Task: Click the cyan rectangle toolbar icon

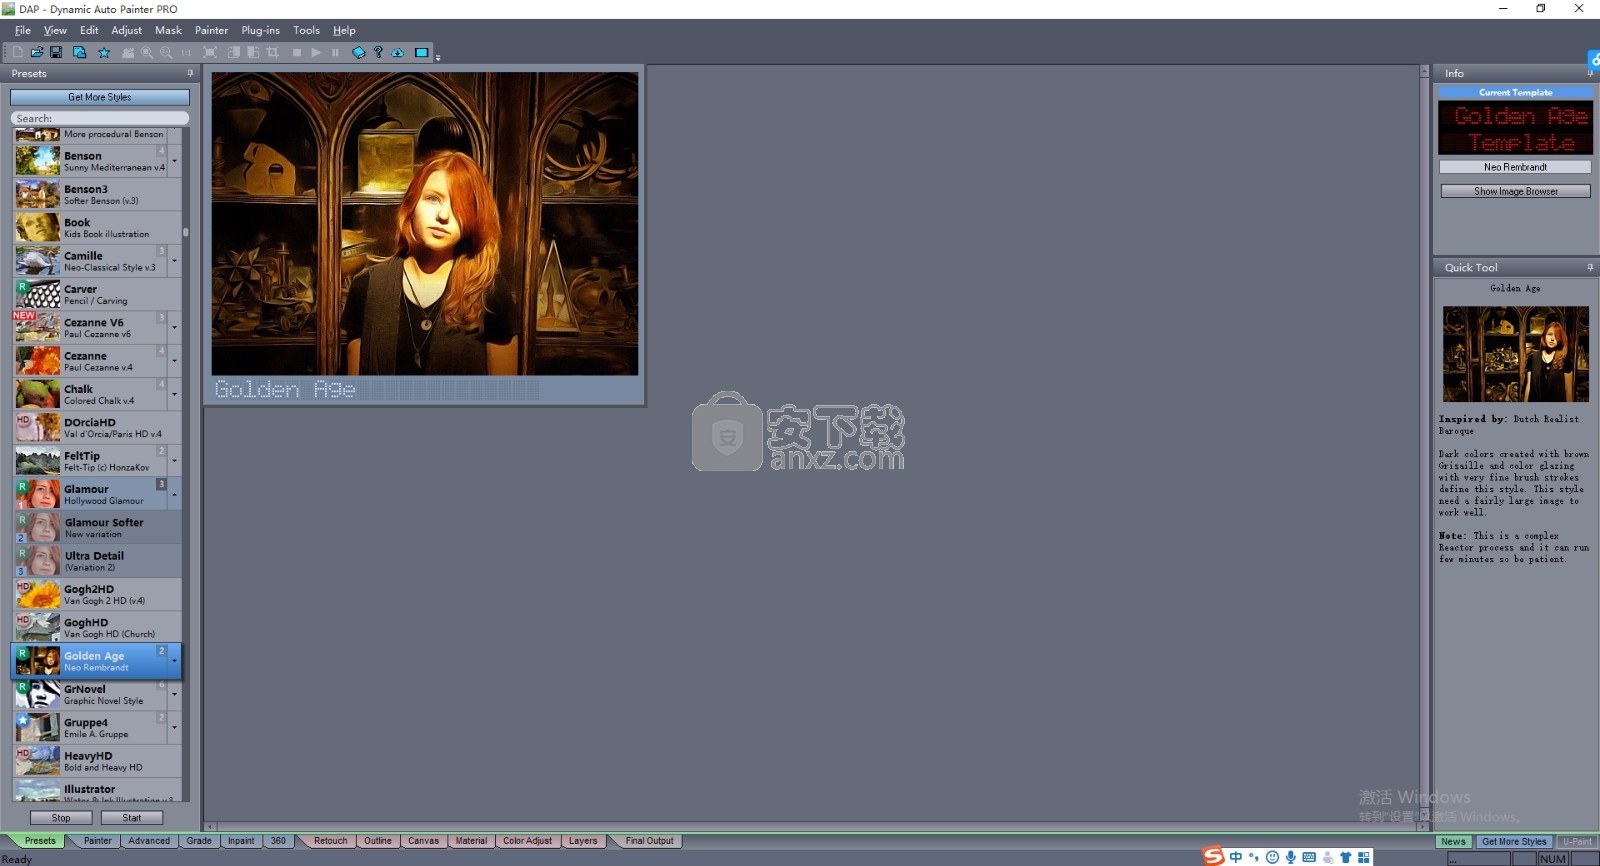Action: tap(422, 52)
